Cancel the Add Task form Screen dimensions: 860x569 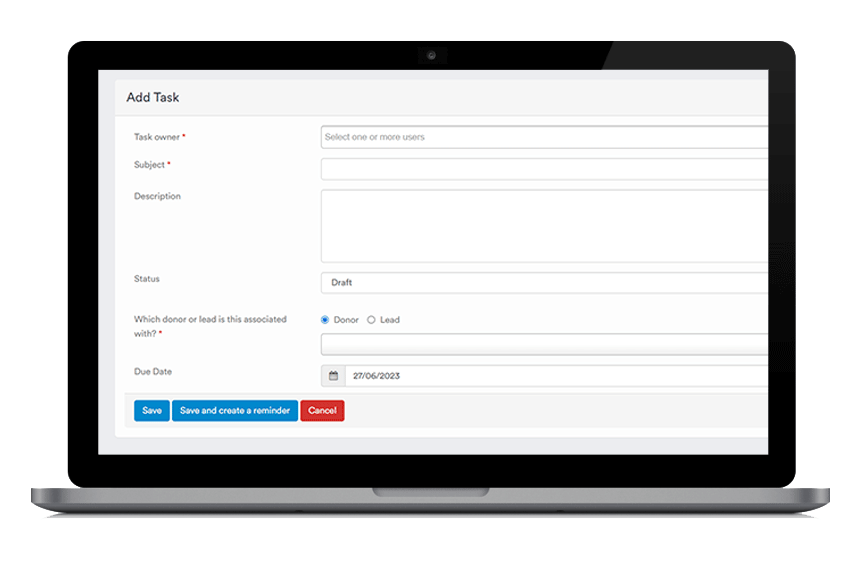click(322, 410)
